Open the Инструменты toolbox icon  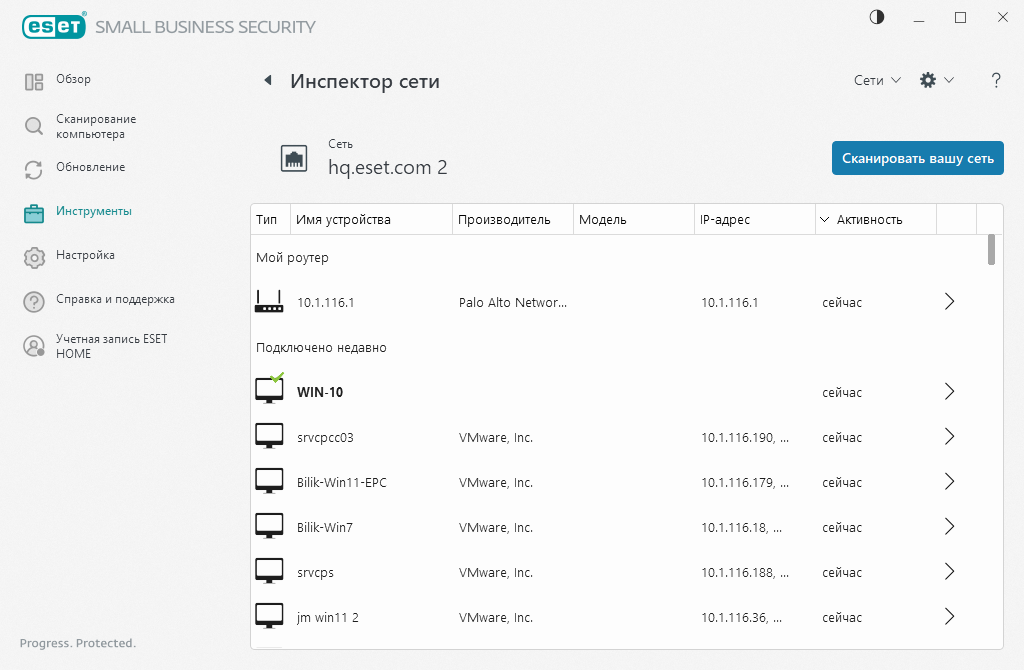tap(36, 211)
